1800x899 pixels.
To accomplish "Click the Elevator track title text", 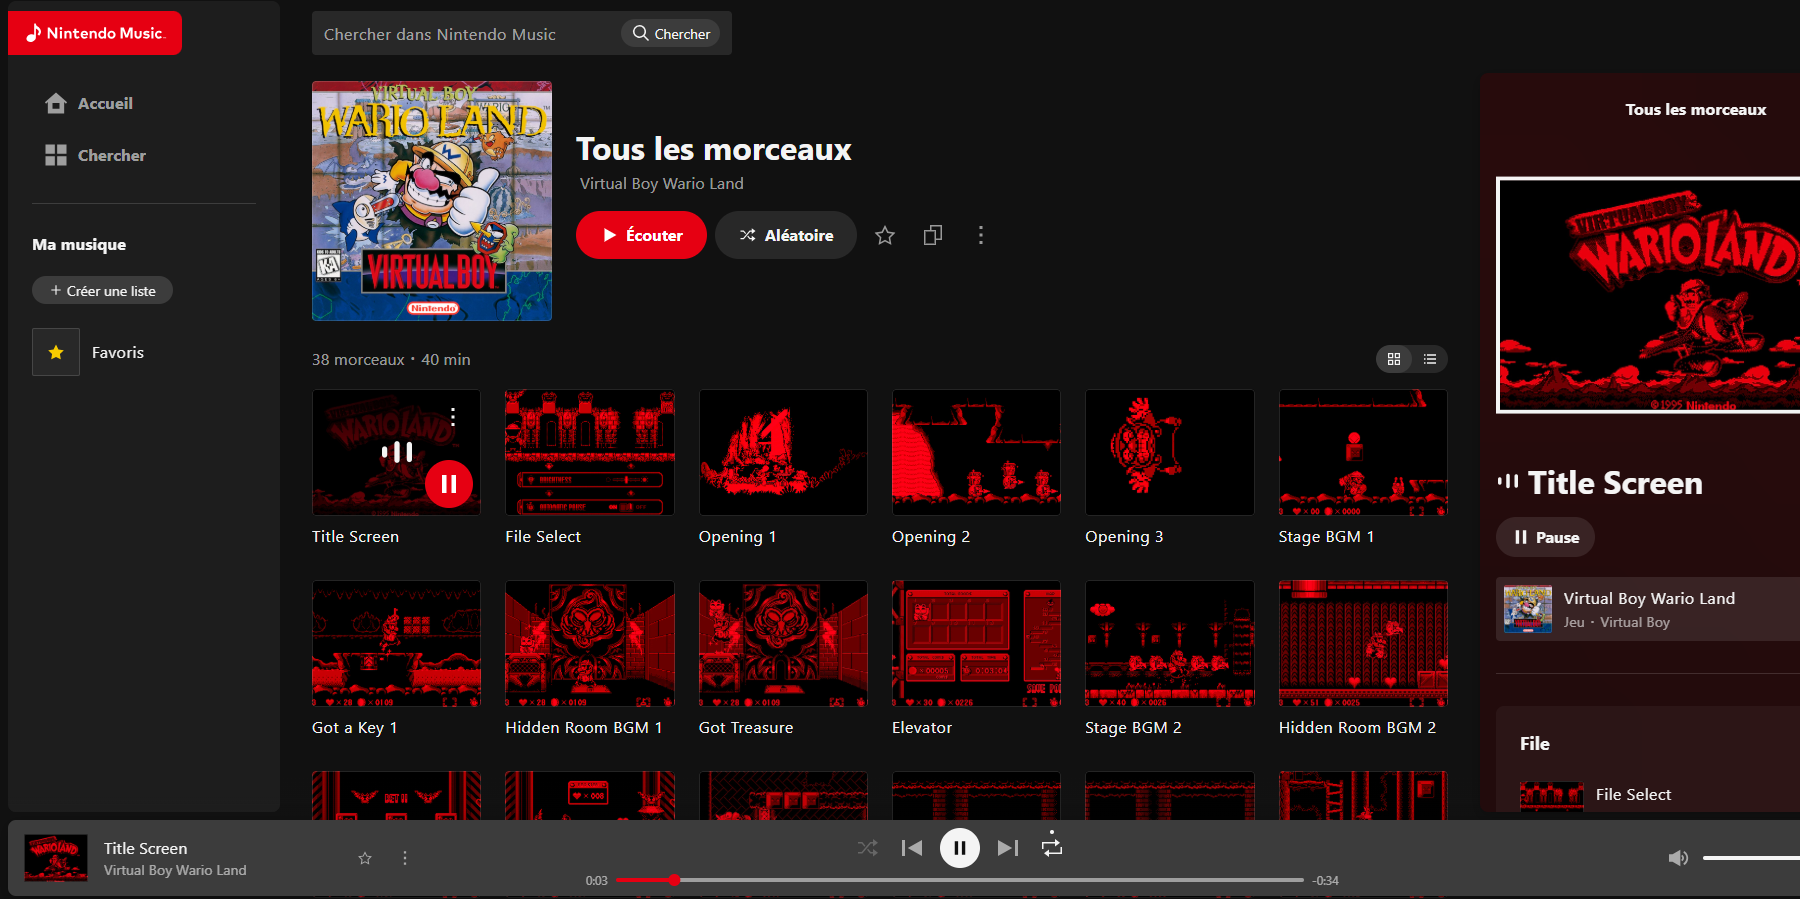I will pyautogui.click(x=922, y=728).
